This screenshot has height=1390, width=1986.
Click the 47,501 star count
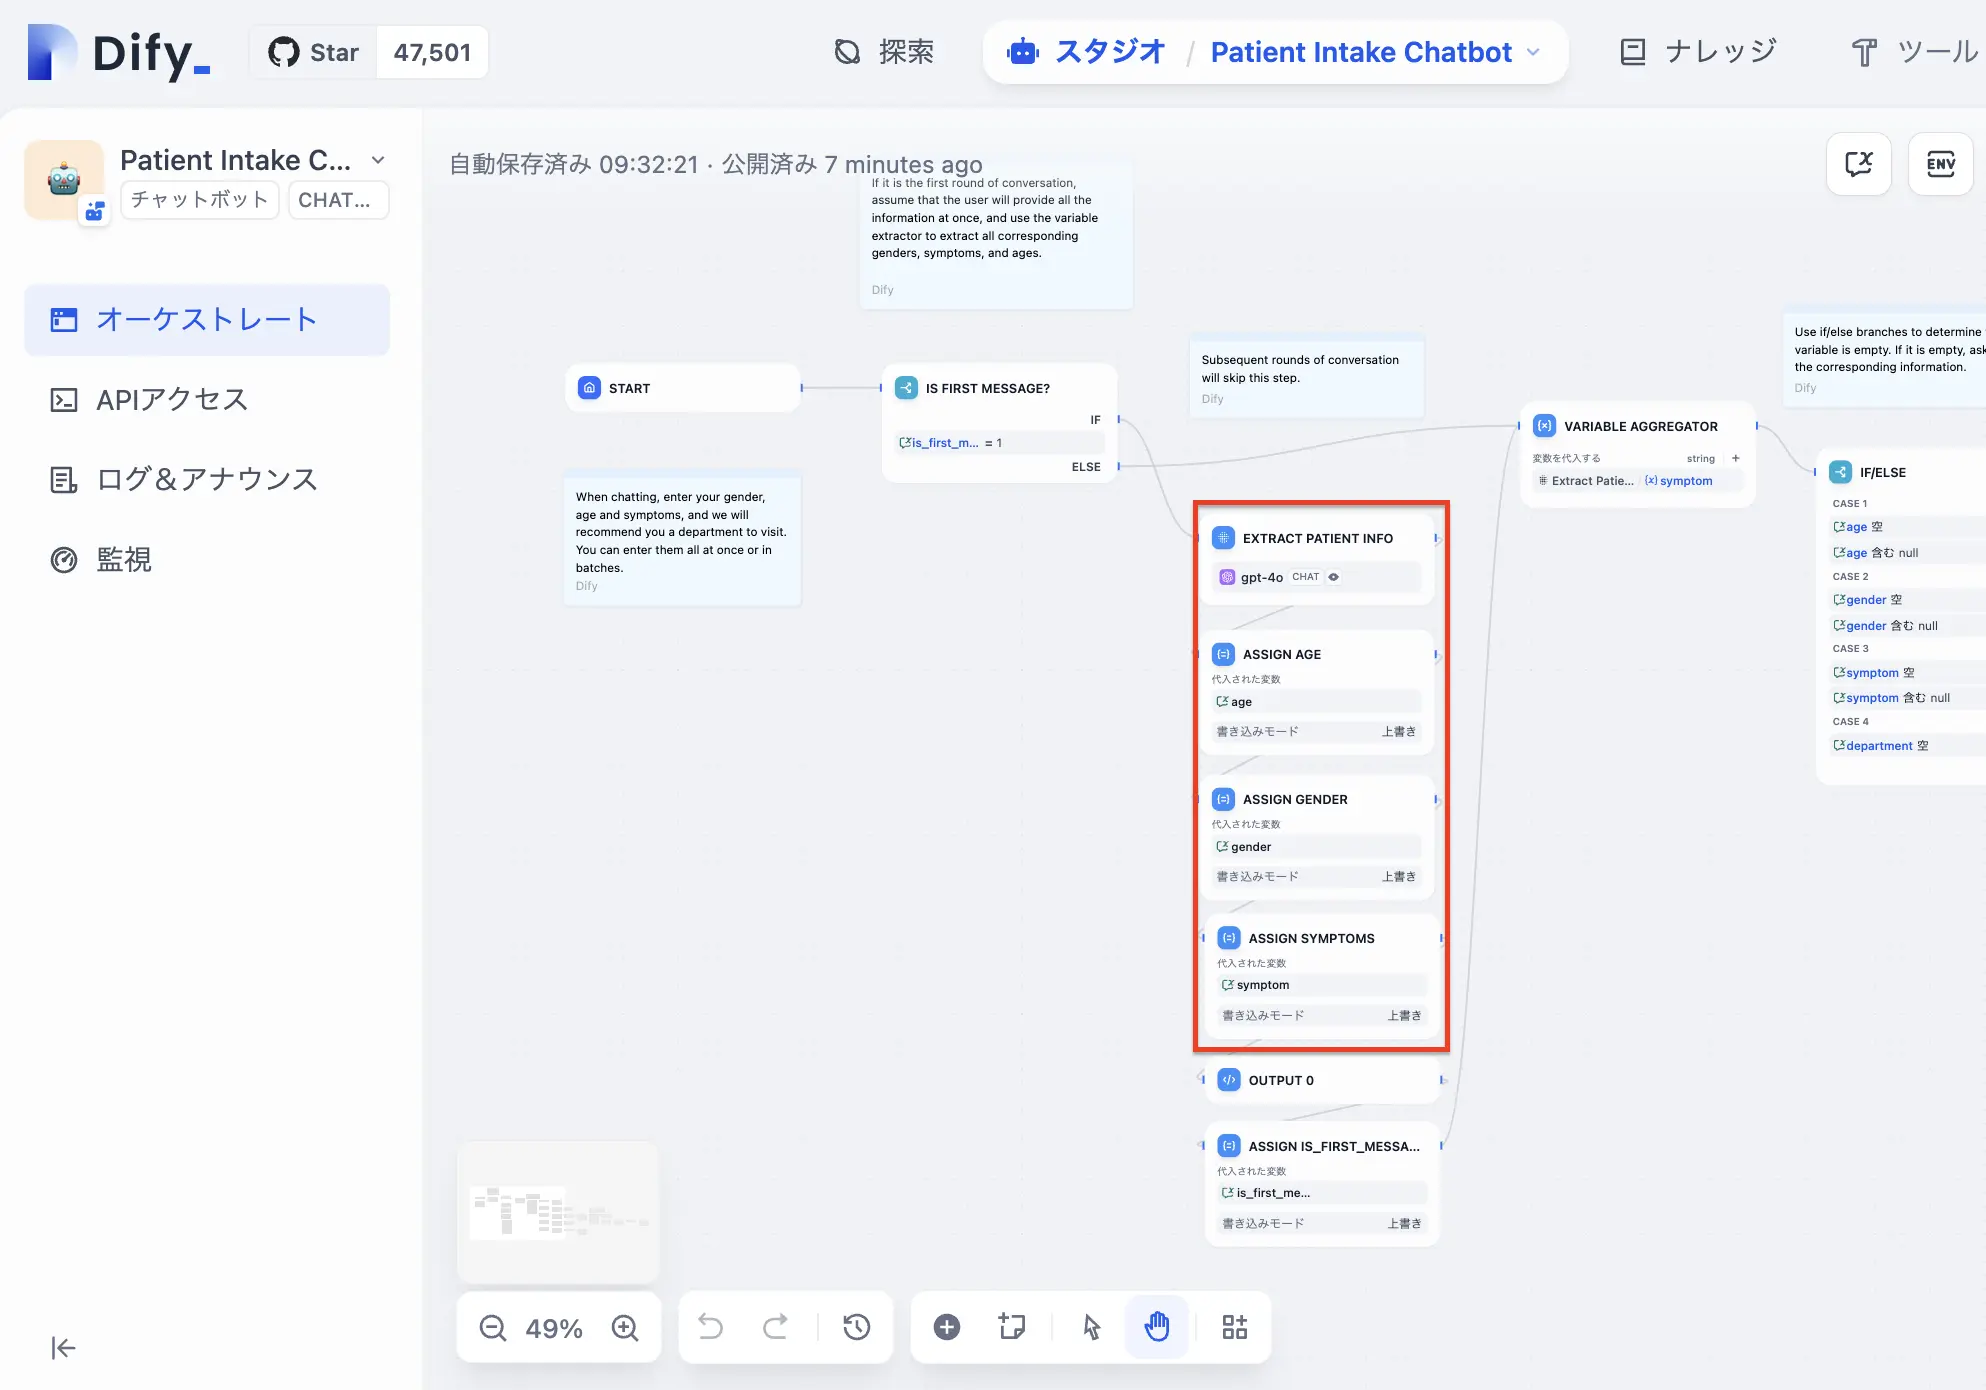(432, 52)
